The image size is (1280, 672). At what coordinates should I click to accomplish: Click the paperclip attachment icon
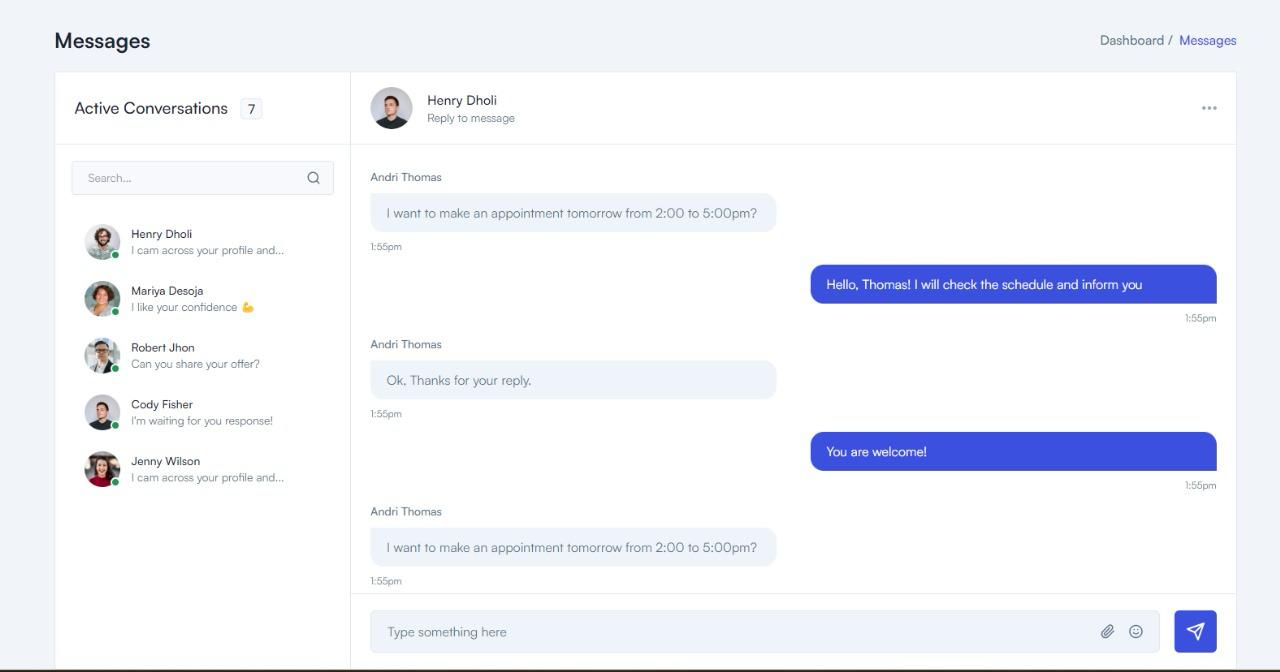(x=1107, y=631)
